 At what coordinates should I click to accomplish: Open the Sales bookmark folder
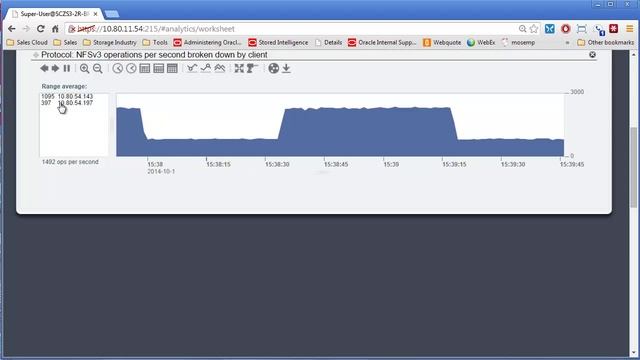coord(65,42)
